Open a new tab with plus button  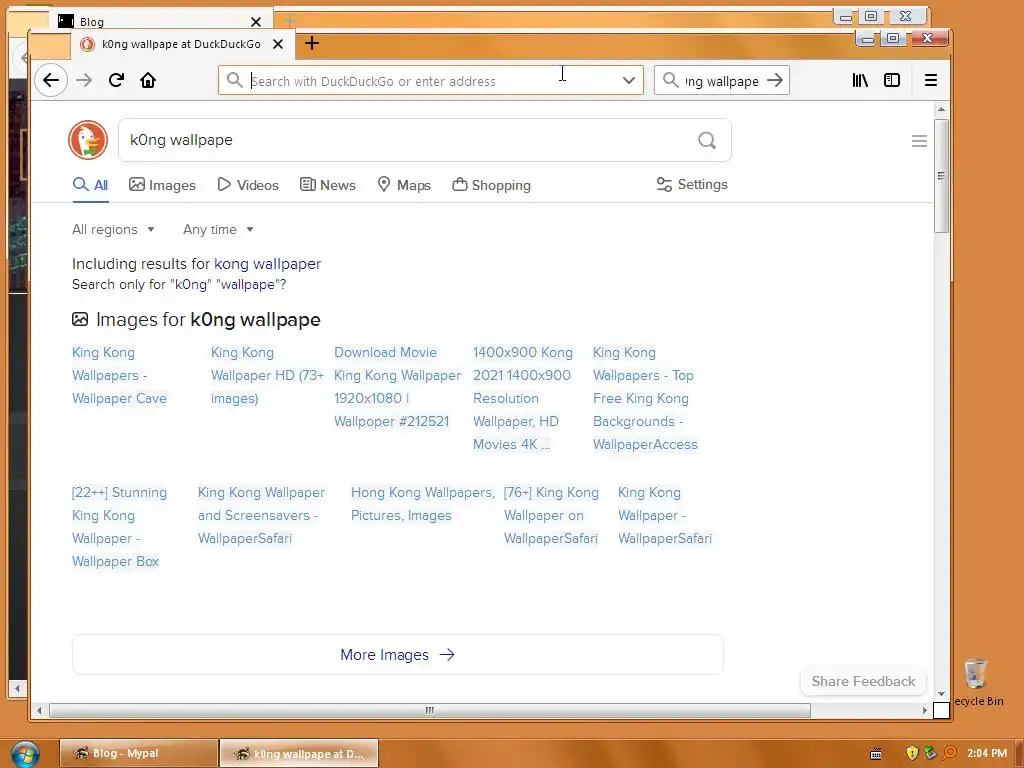click(x=312, y=43)
